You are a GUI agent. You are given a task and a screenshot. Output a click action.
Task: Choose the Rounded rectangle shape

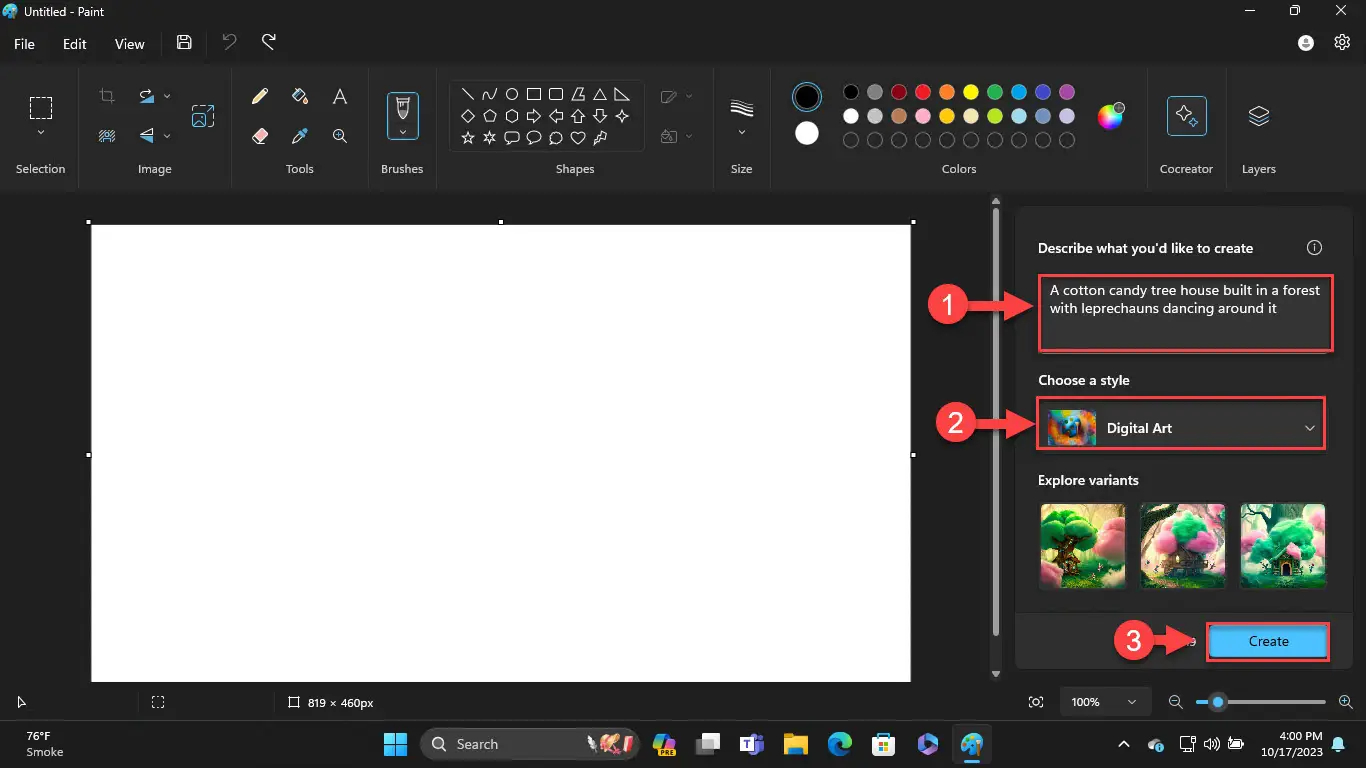[x=556, y=94]
